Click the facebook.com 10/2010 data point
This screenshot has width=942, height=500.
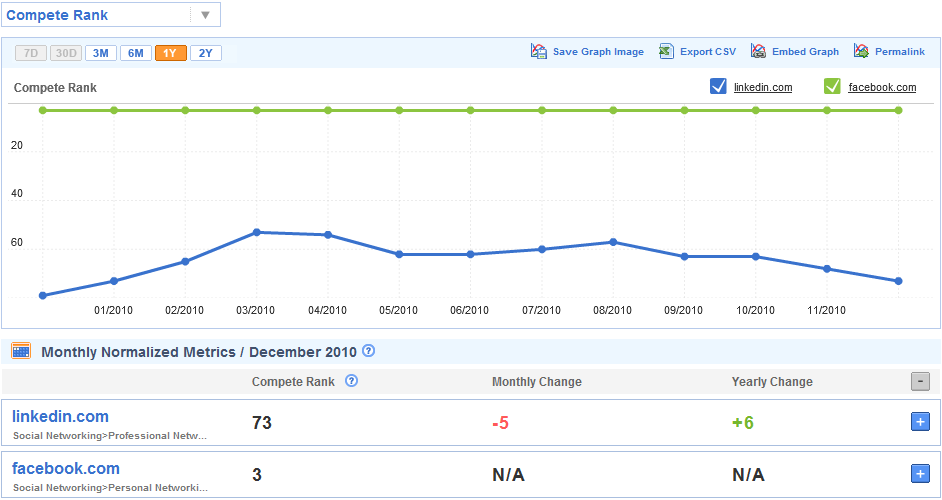[756, 110]
